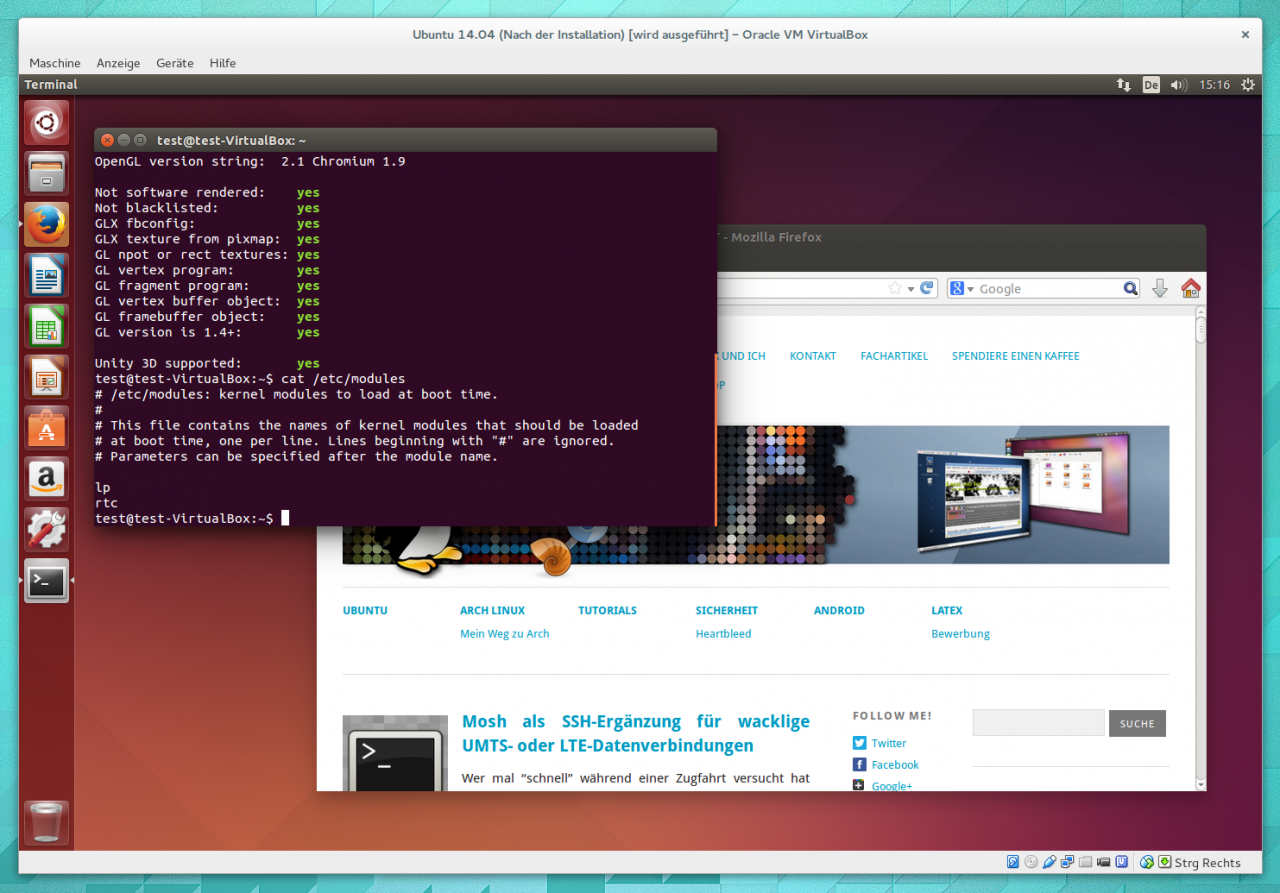Click the SUCHE search button
The width and height of the screenshot is (1280, 893).
click(1137, 723)
